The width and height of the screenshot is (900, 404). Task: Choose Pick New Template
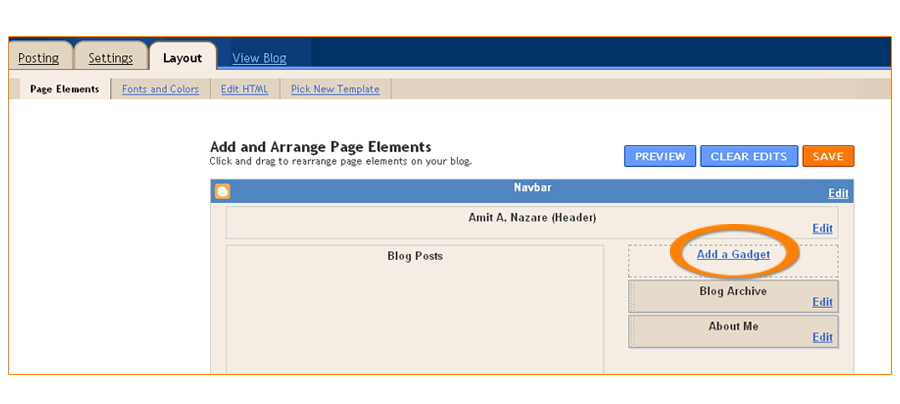coord(335,89)
